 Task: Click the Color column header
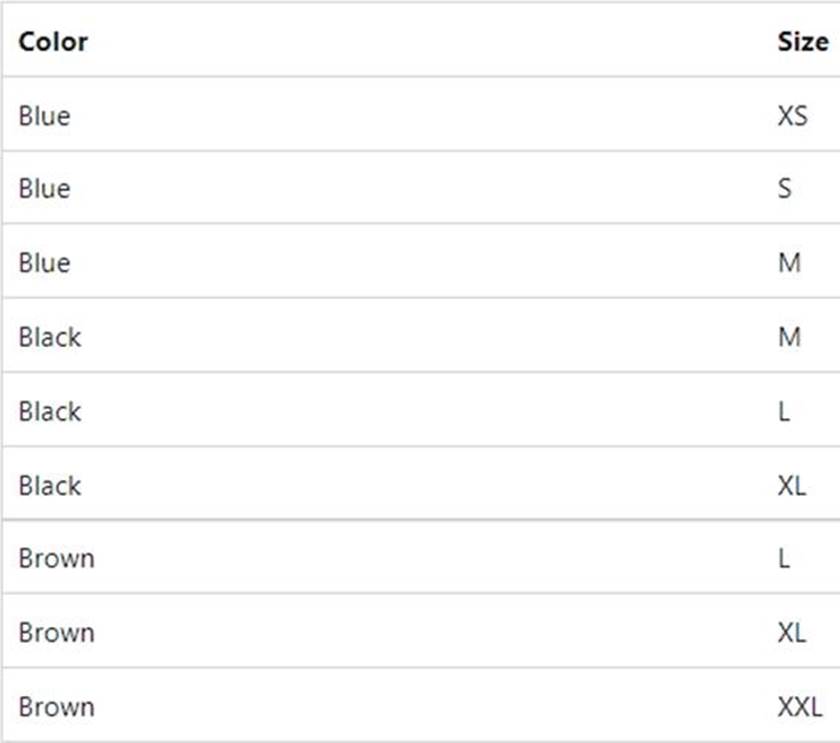click(53, 42)
